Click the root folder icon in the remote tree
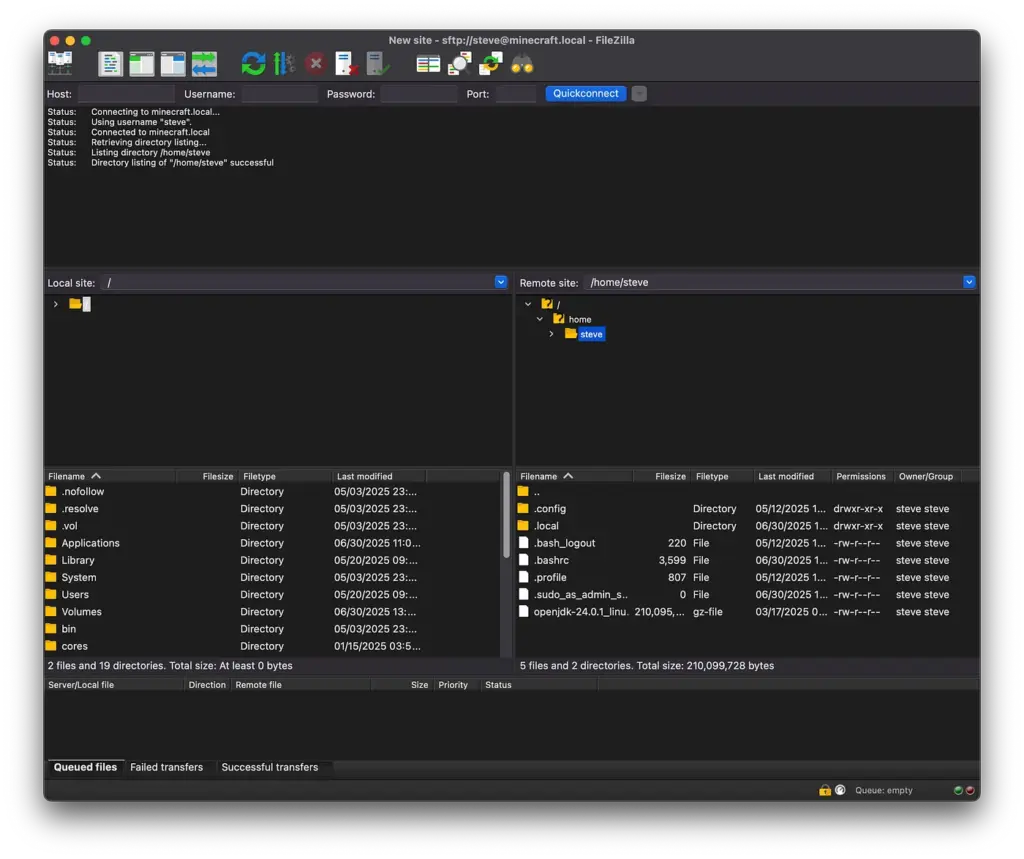Viewport: 1024px width, 859px height. pos(547,304)
